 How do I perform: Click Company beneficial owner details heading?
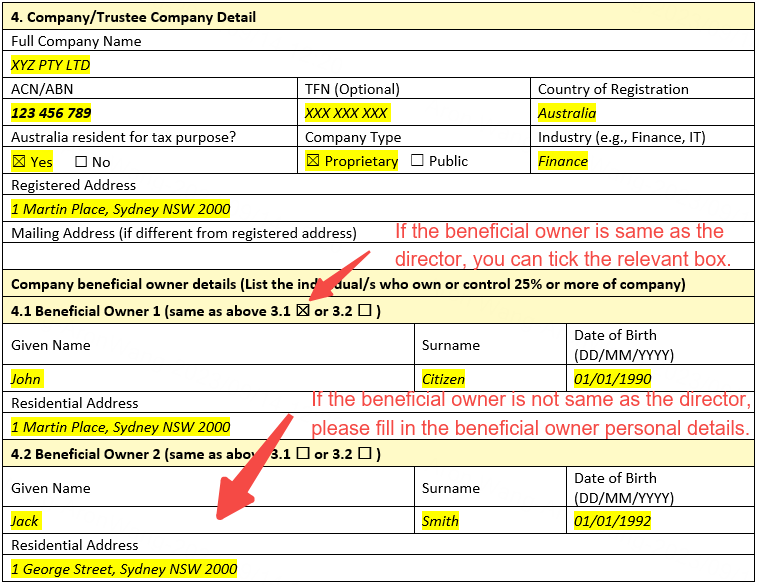click(348, 284)
